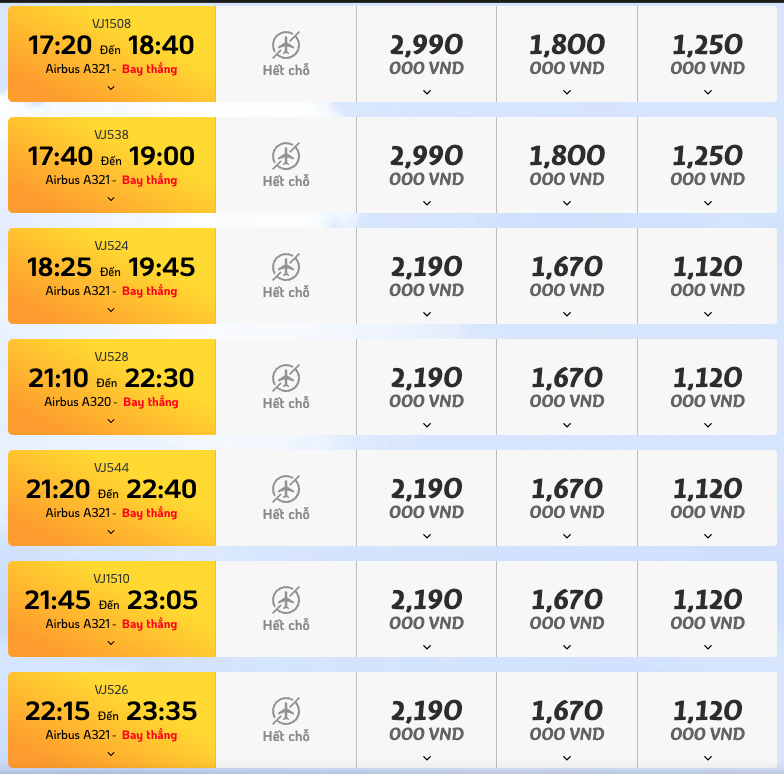Click sold-out plane icon for flight VJ544
This screenshot has height=774, width=784.
click(286, 489)
